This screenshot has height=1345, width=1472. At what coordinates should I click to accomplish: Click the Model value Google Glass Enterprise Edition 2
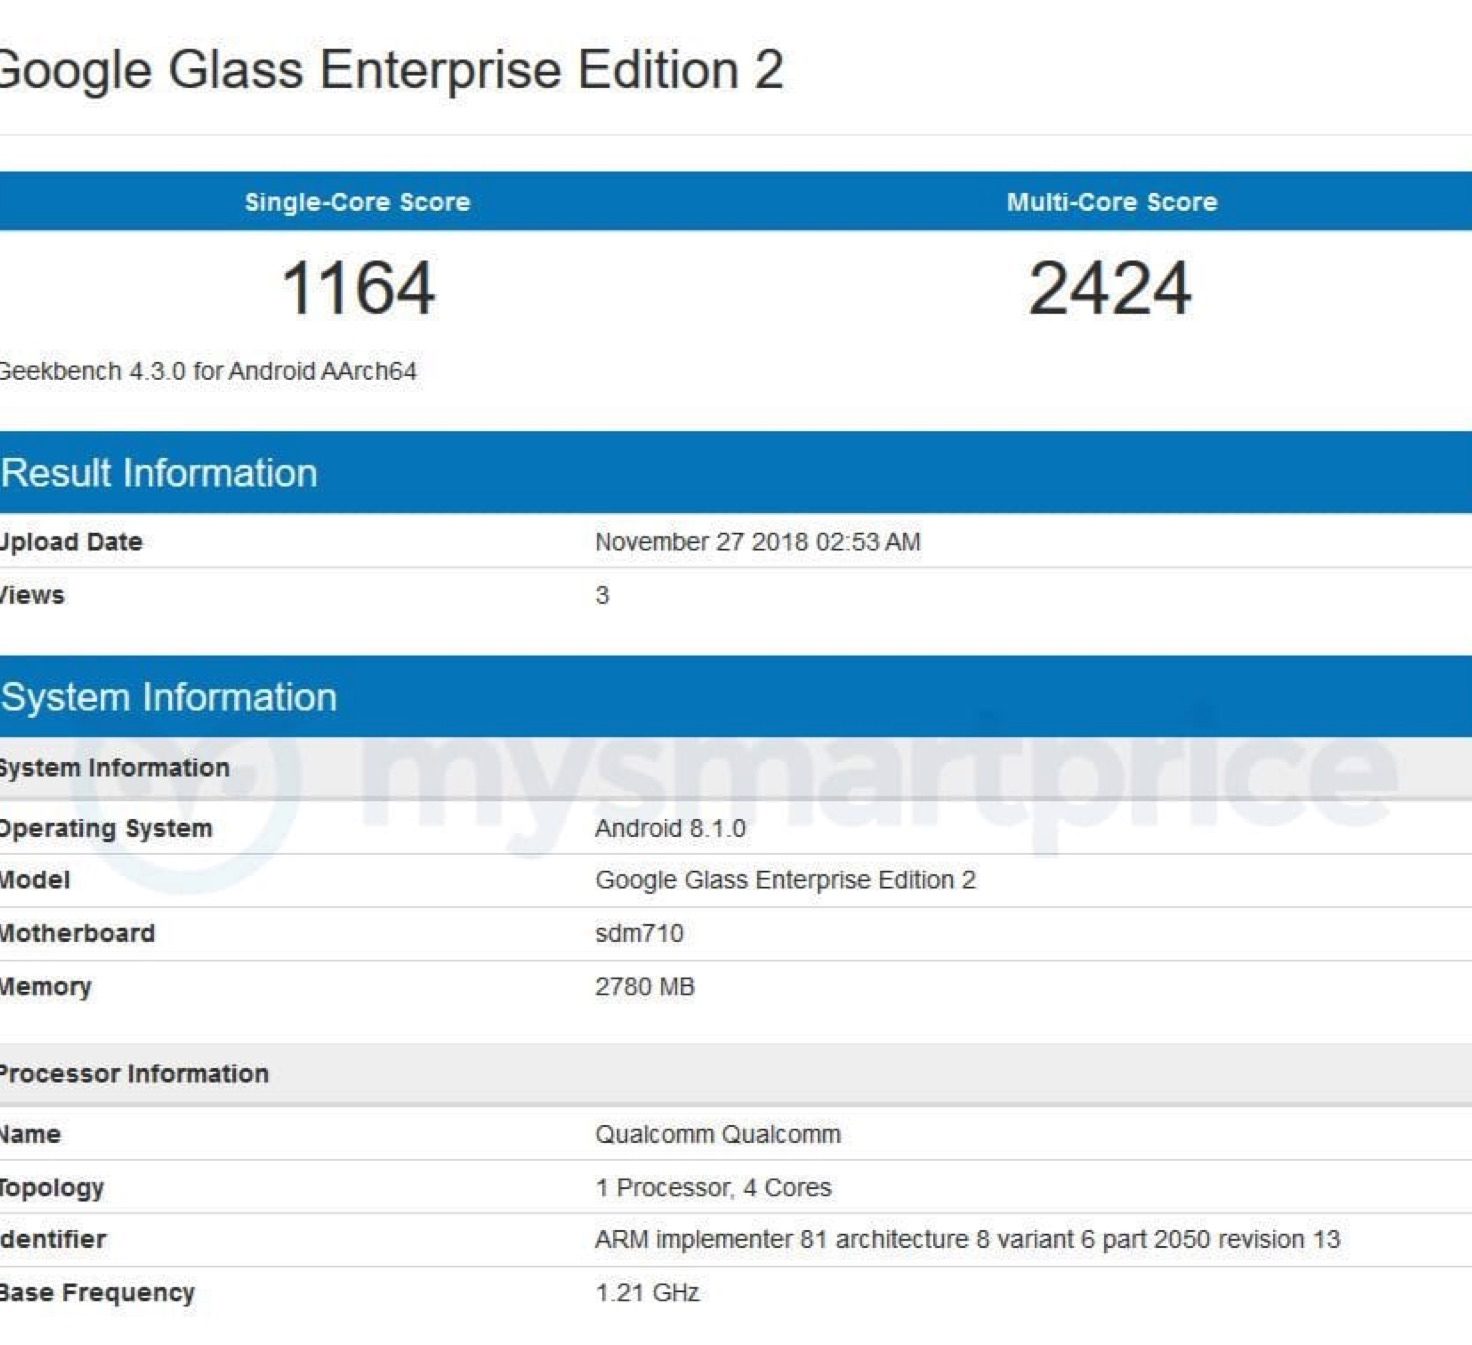785,880
